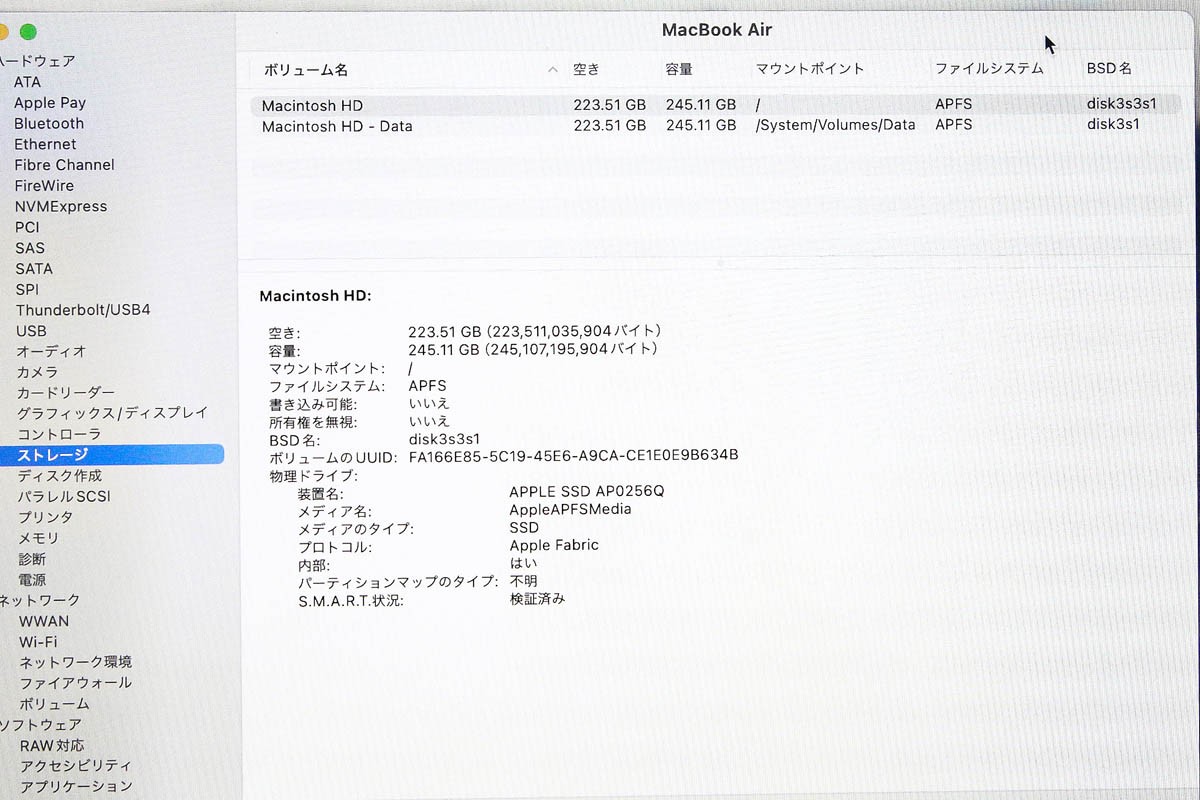Select ATA in the hardware sidebar
Viewport: 1200px width, 800px height.
28,82
